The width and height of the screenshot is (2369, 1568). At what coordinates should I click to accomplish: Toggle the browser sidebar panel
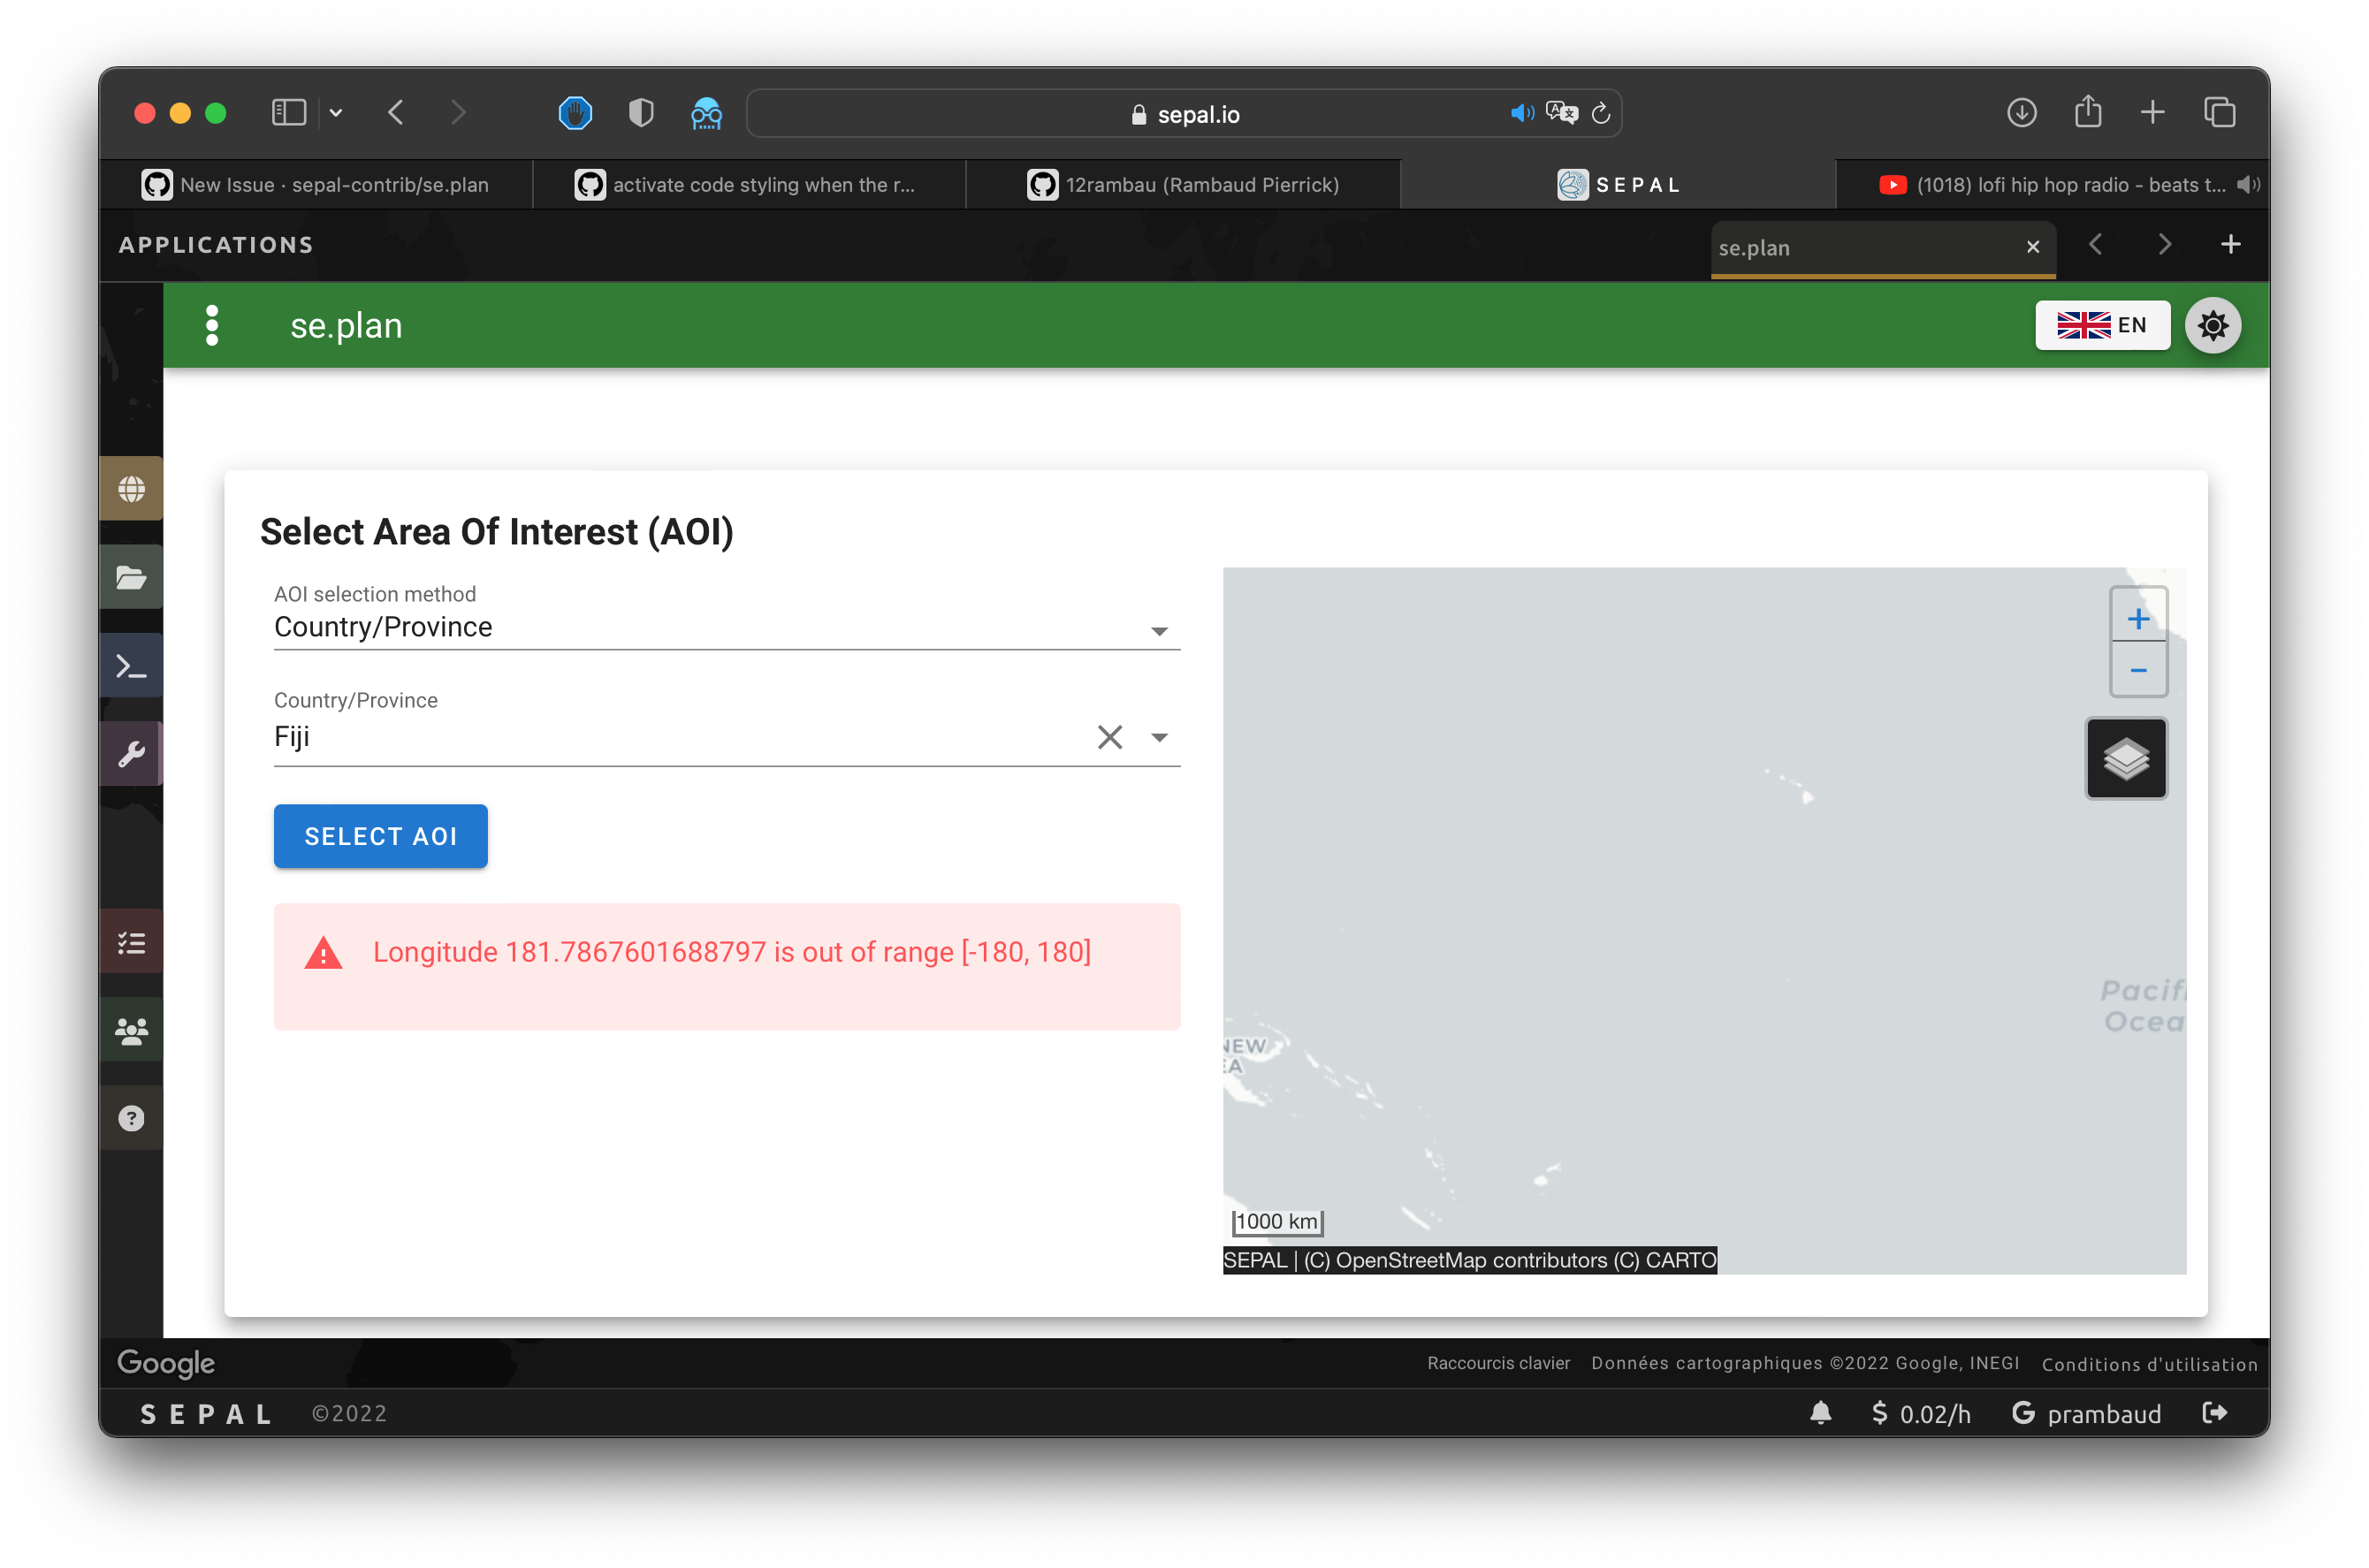click(288, 112)
